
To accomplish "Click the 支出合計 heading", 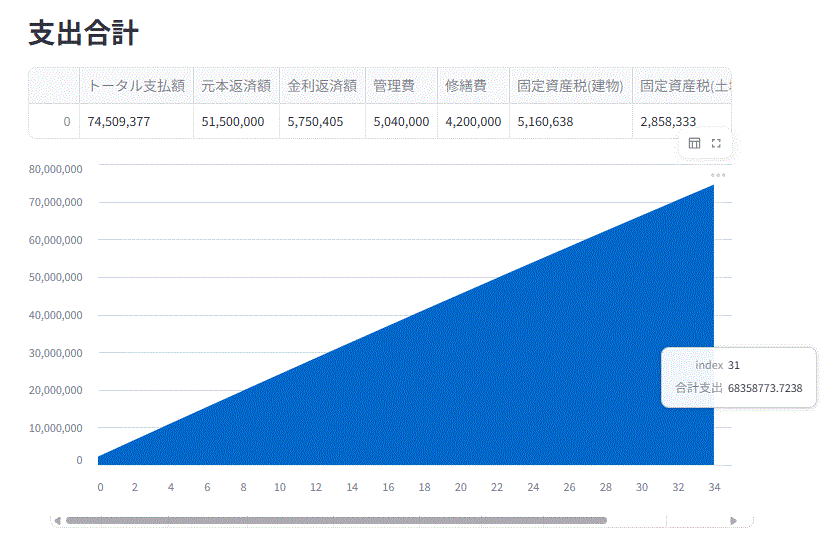I will (x=83, y=33).
